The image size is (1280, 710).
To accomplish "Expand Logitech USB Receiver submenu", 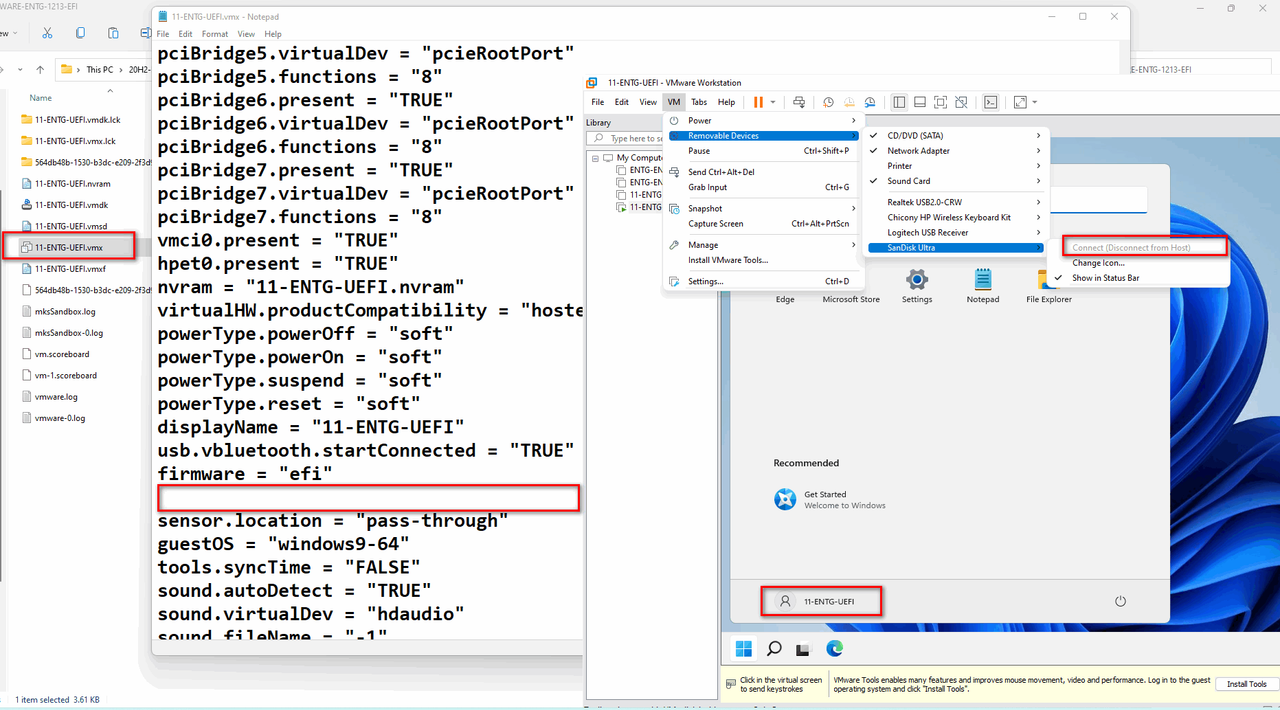I will [x=954, y=232].
